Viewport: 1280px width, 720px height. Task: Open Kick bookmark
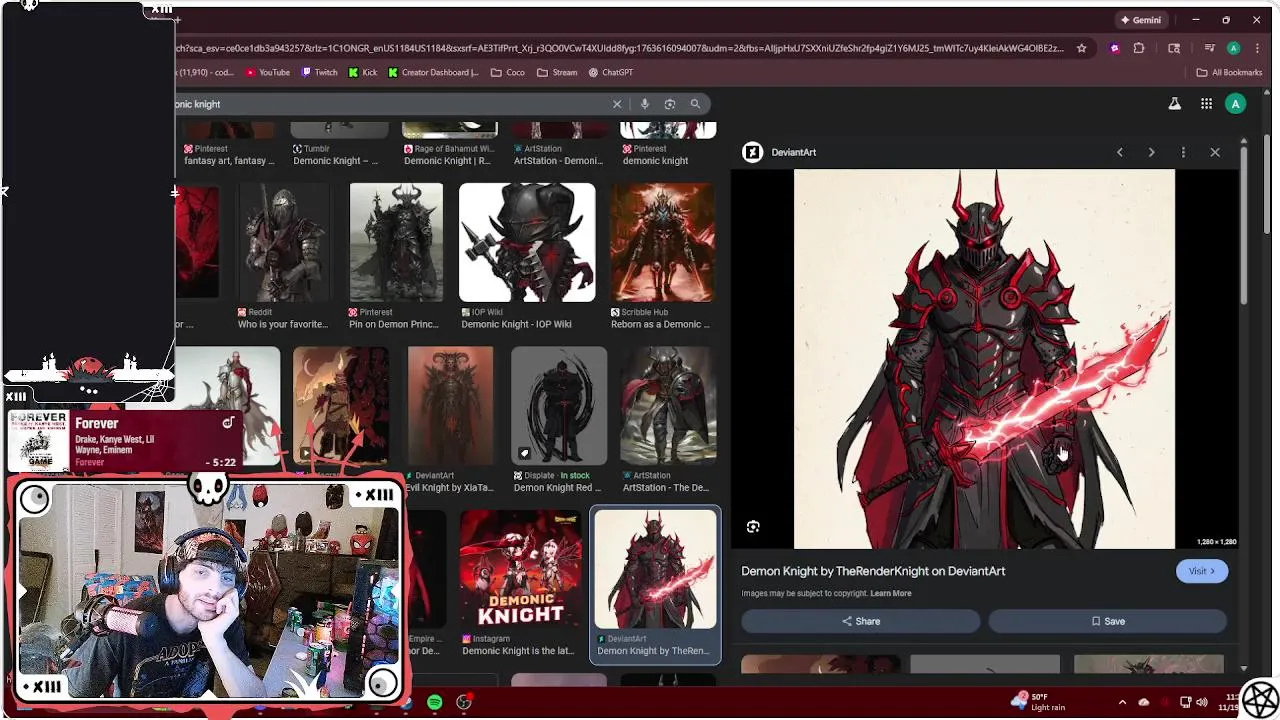tap(363, 72)
